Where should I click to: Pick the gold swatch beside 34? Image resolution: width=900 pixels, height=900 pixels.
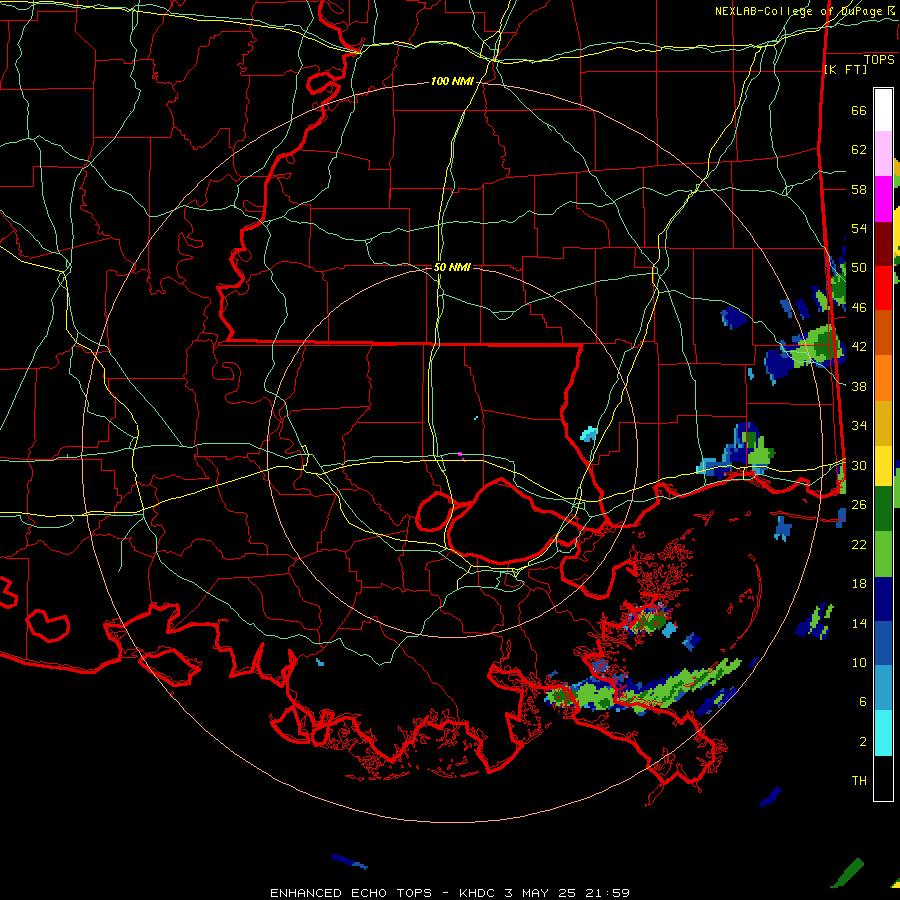point(883,423)
